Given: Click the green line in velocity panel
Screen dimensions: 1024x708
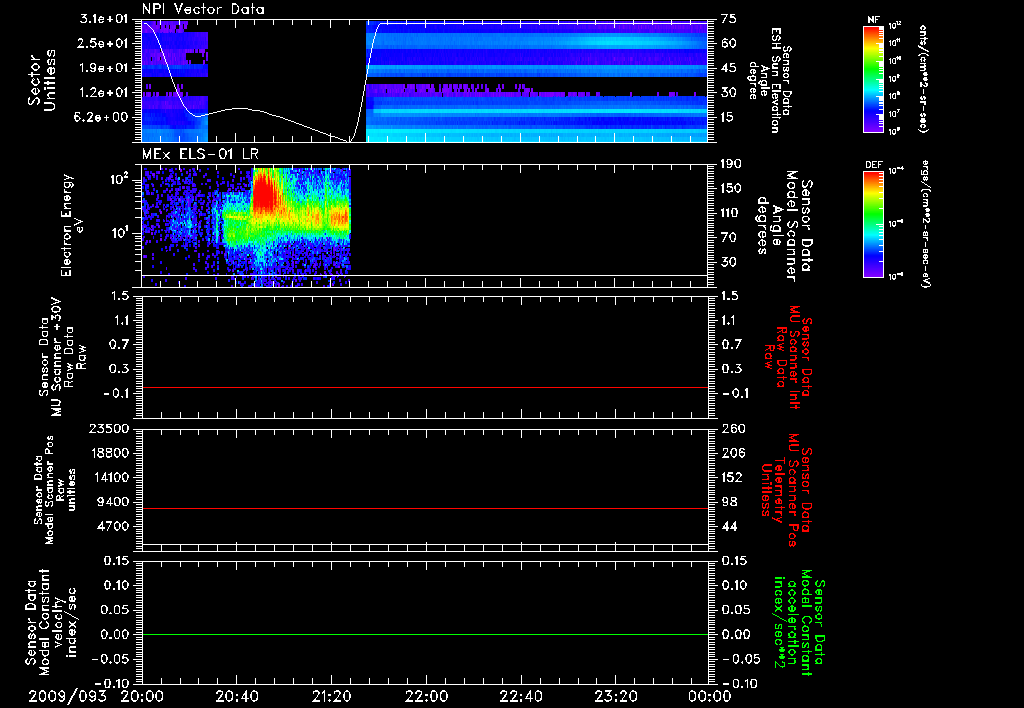Looking at the screenshot, I should [425, 634].
